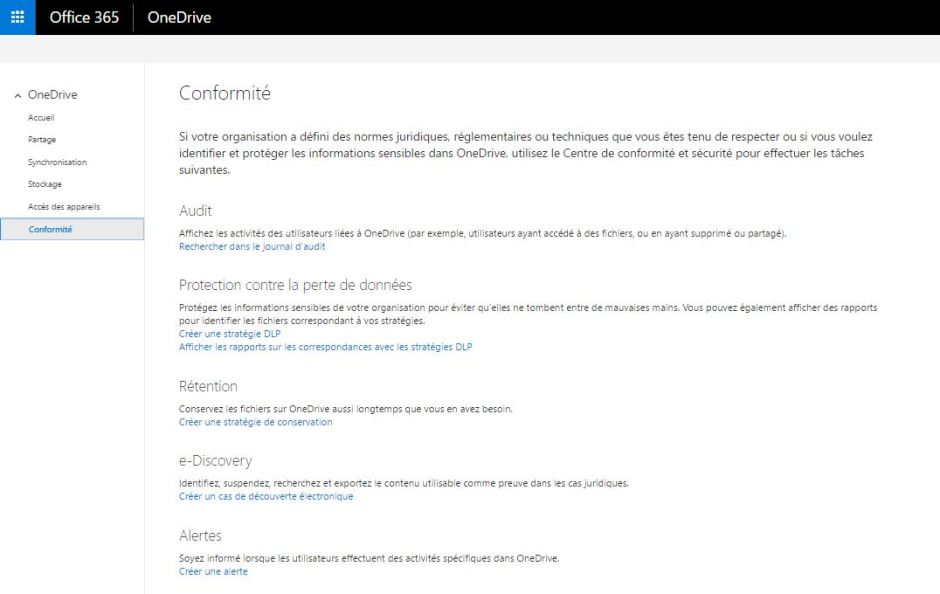Screen dimensions: 940x594
Task: Open the Office 365 app launcher grid
Action: pyautogui.click(x=17, y=17)
